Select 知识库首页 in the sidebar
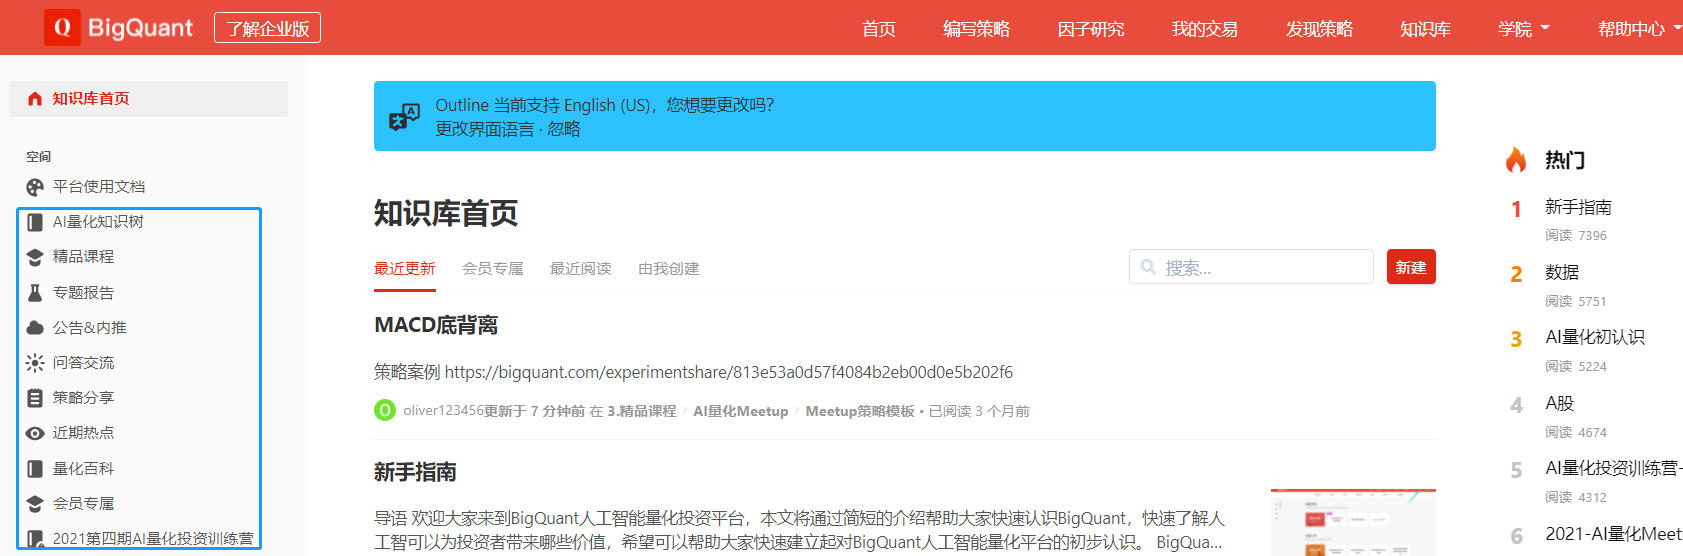1683x556 pixels. click(x=148, y=99)
